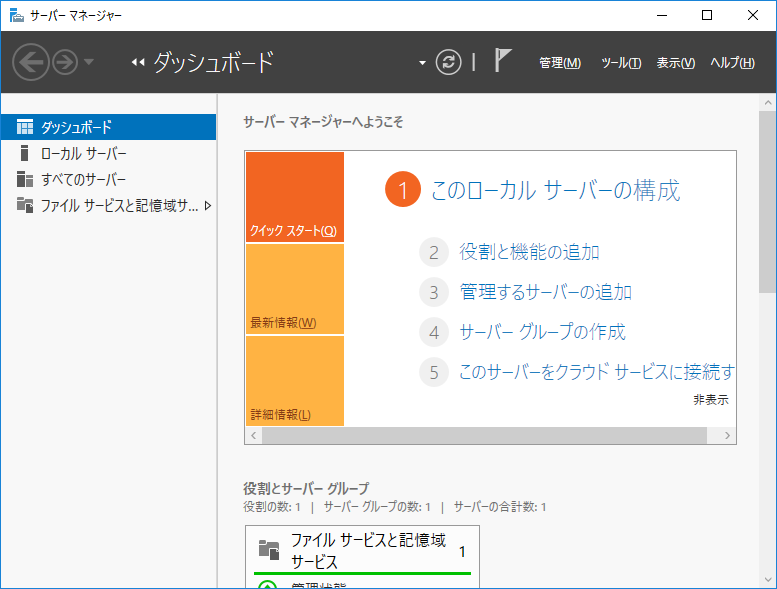This screenshot has height=589, width=777.
Task: Select the クイック スタート(Q) tile
Action: pos(295,197)
